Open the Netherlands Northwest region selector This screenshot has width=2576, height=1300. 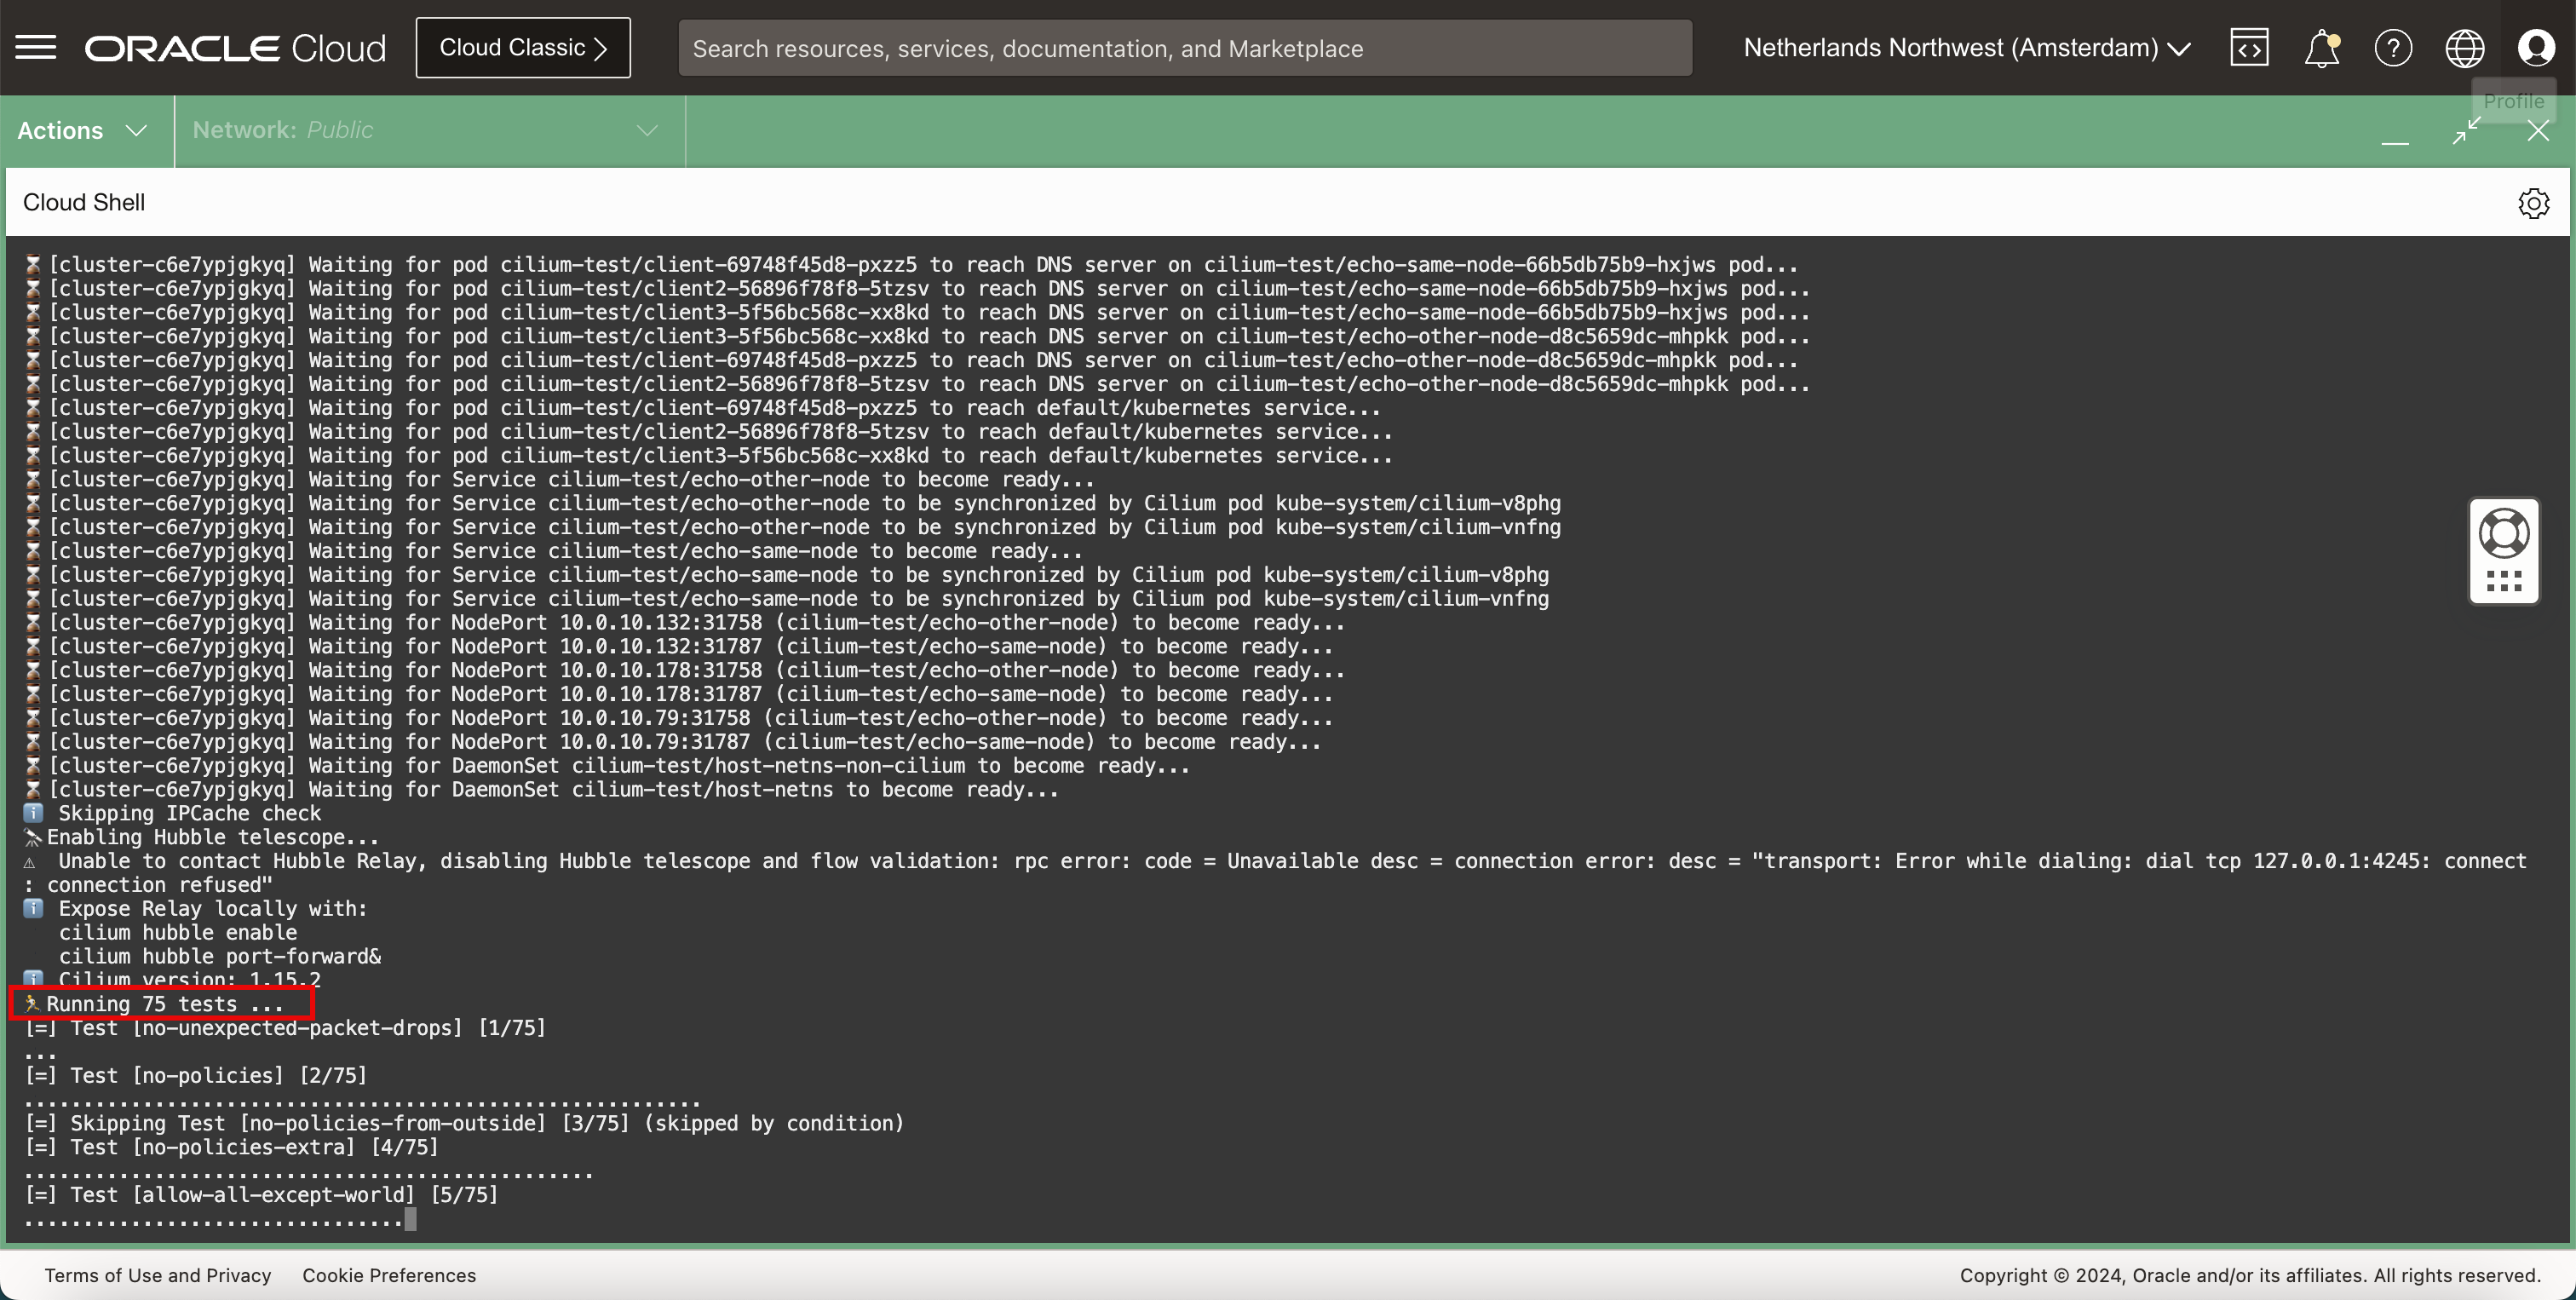click(x=1966, y=48)
